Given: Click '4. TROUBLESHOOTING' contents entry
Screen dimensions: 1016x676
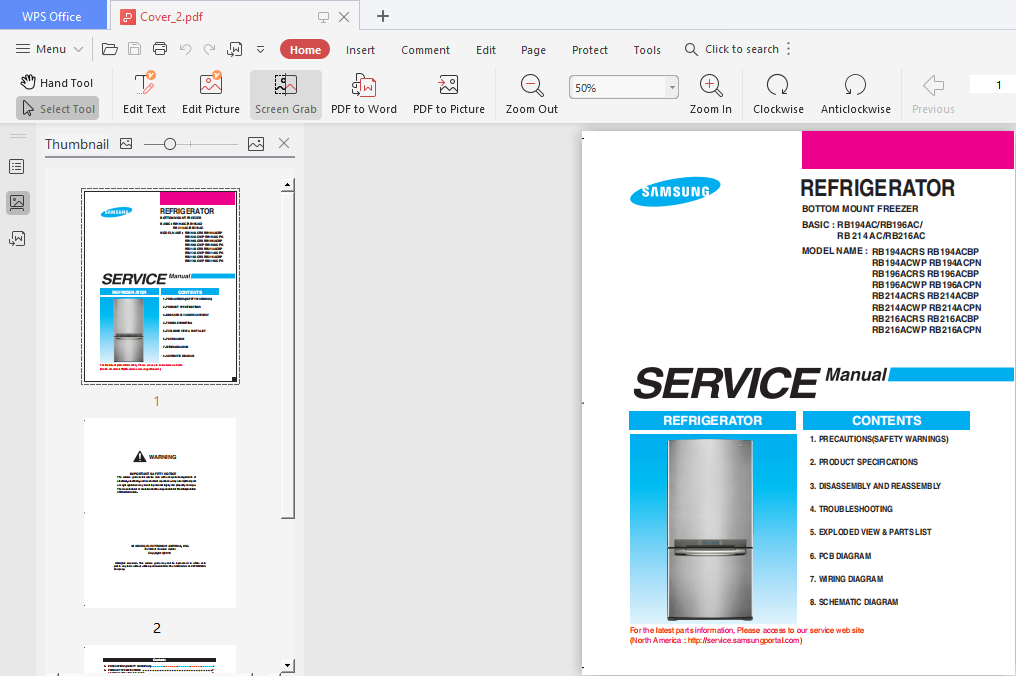Looking at the screenshot, I should pos(851,509).
